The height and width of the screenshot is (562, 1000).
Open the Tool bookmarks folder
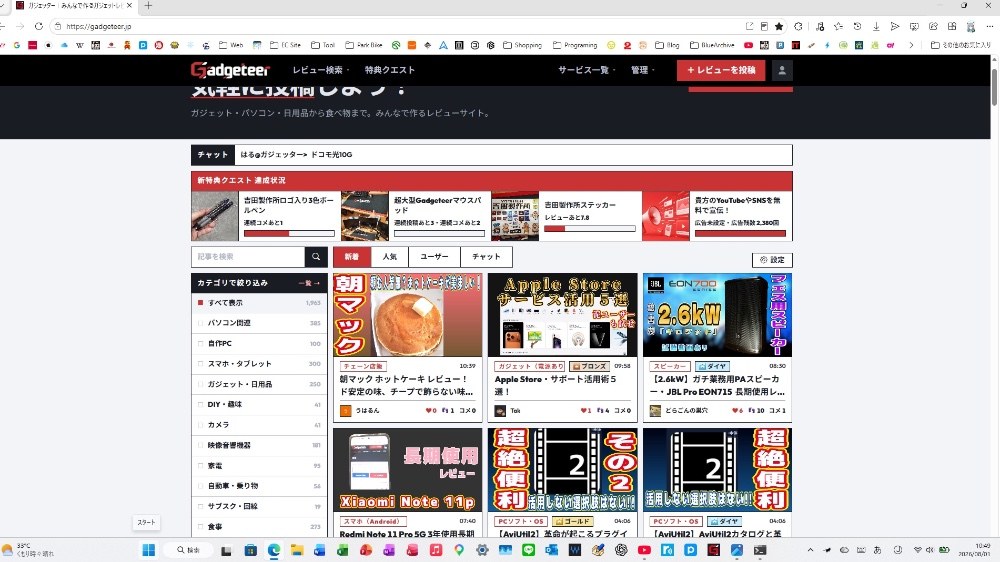point(323,45)
